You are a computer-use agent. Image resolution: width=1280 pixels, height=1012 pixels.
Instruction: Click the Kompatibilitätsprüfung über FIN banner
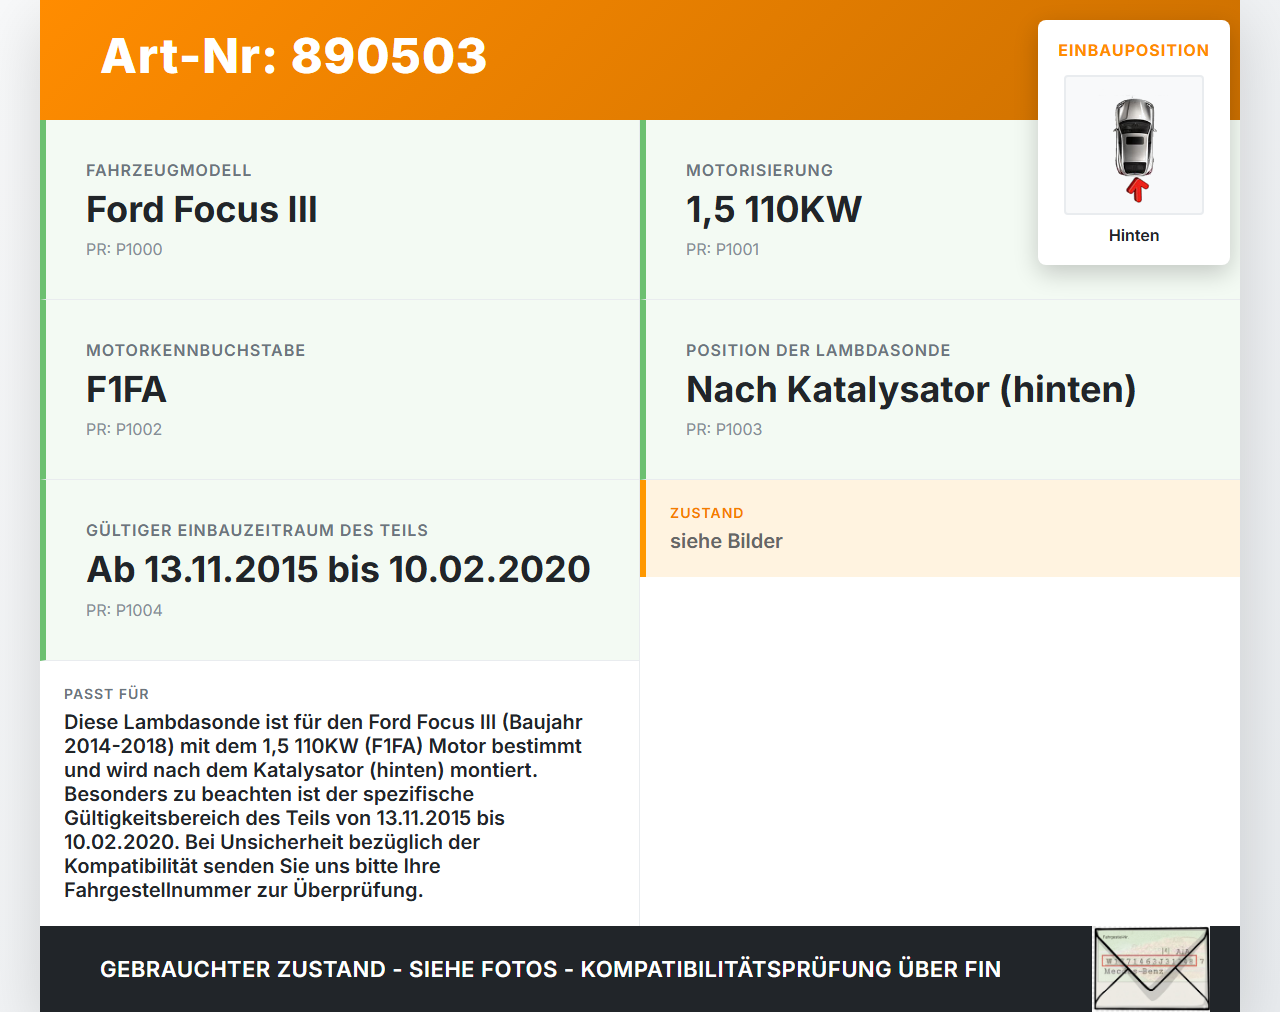coord(550,969)
